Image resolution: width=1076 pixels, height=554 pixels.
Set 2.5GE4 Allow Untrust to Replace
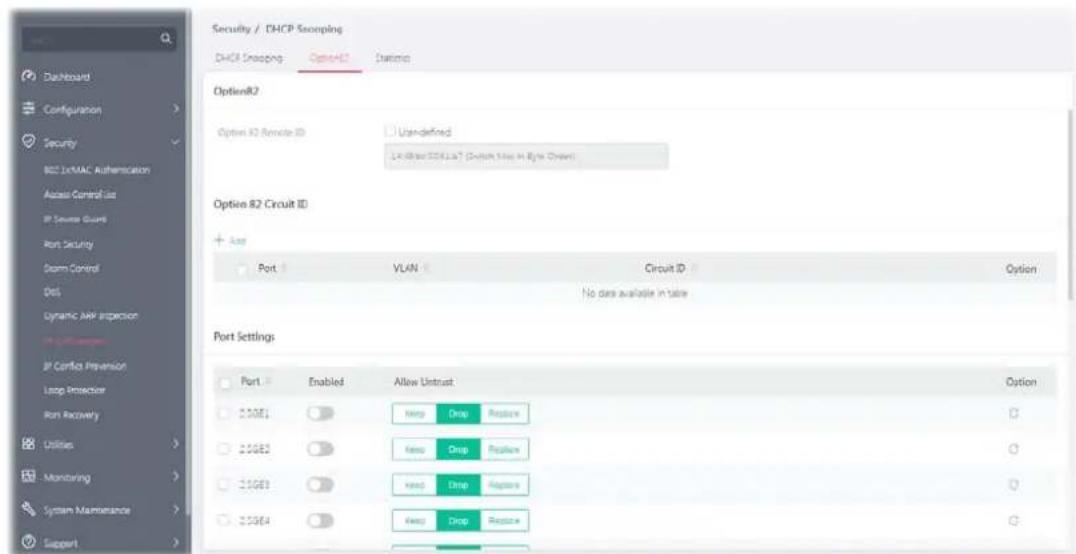[x=504, y=520]
